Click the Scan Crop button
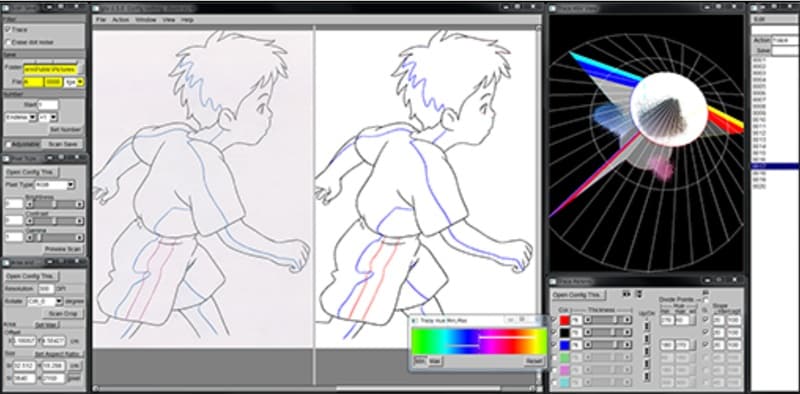Screen dimensions: 800x394 (x=63, y=314)
